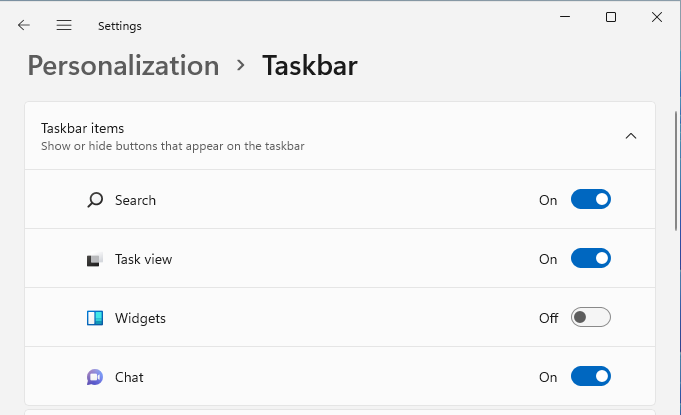The image size is (681, 415).
Task: Click the Taskbar breadcrumb title
Action: point(310,66)
